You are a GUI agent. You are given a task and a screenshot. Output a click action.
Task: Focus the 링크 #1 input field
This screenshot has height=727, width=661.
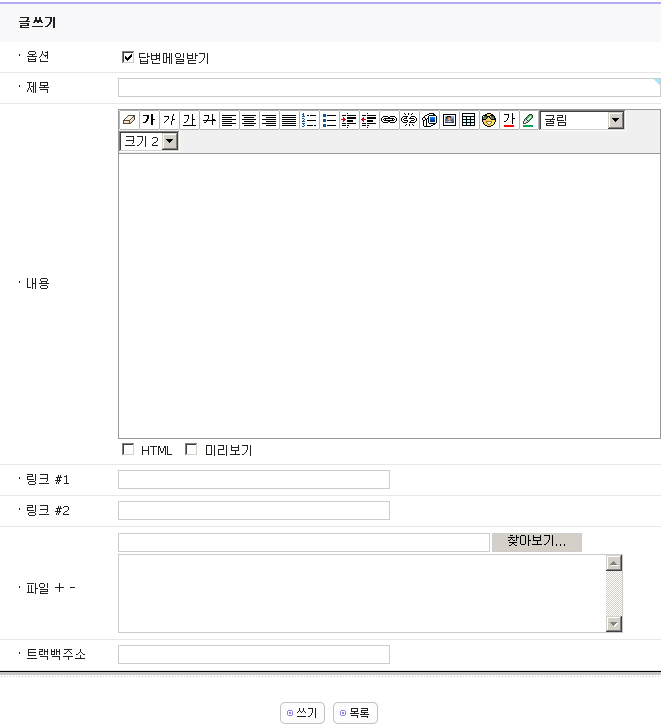pyautogui.click(x=254, y=479)
